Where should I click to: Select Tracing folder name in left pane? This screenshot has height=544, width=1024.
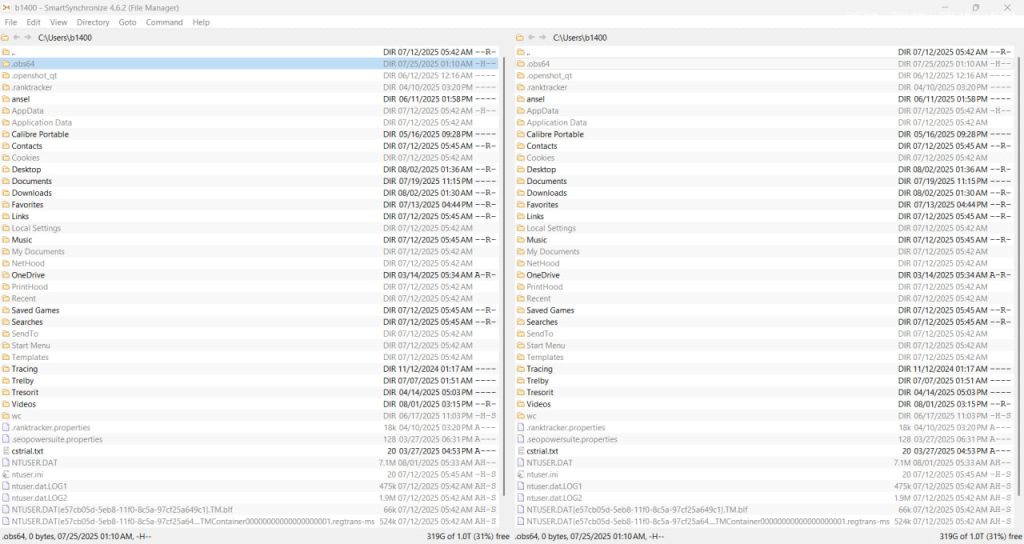coord(24,370)
